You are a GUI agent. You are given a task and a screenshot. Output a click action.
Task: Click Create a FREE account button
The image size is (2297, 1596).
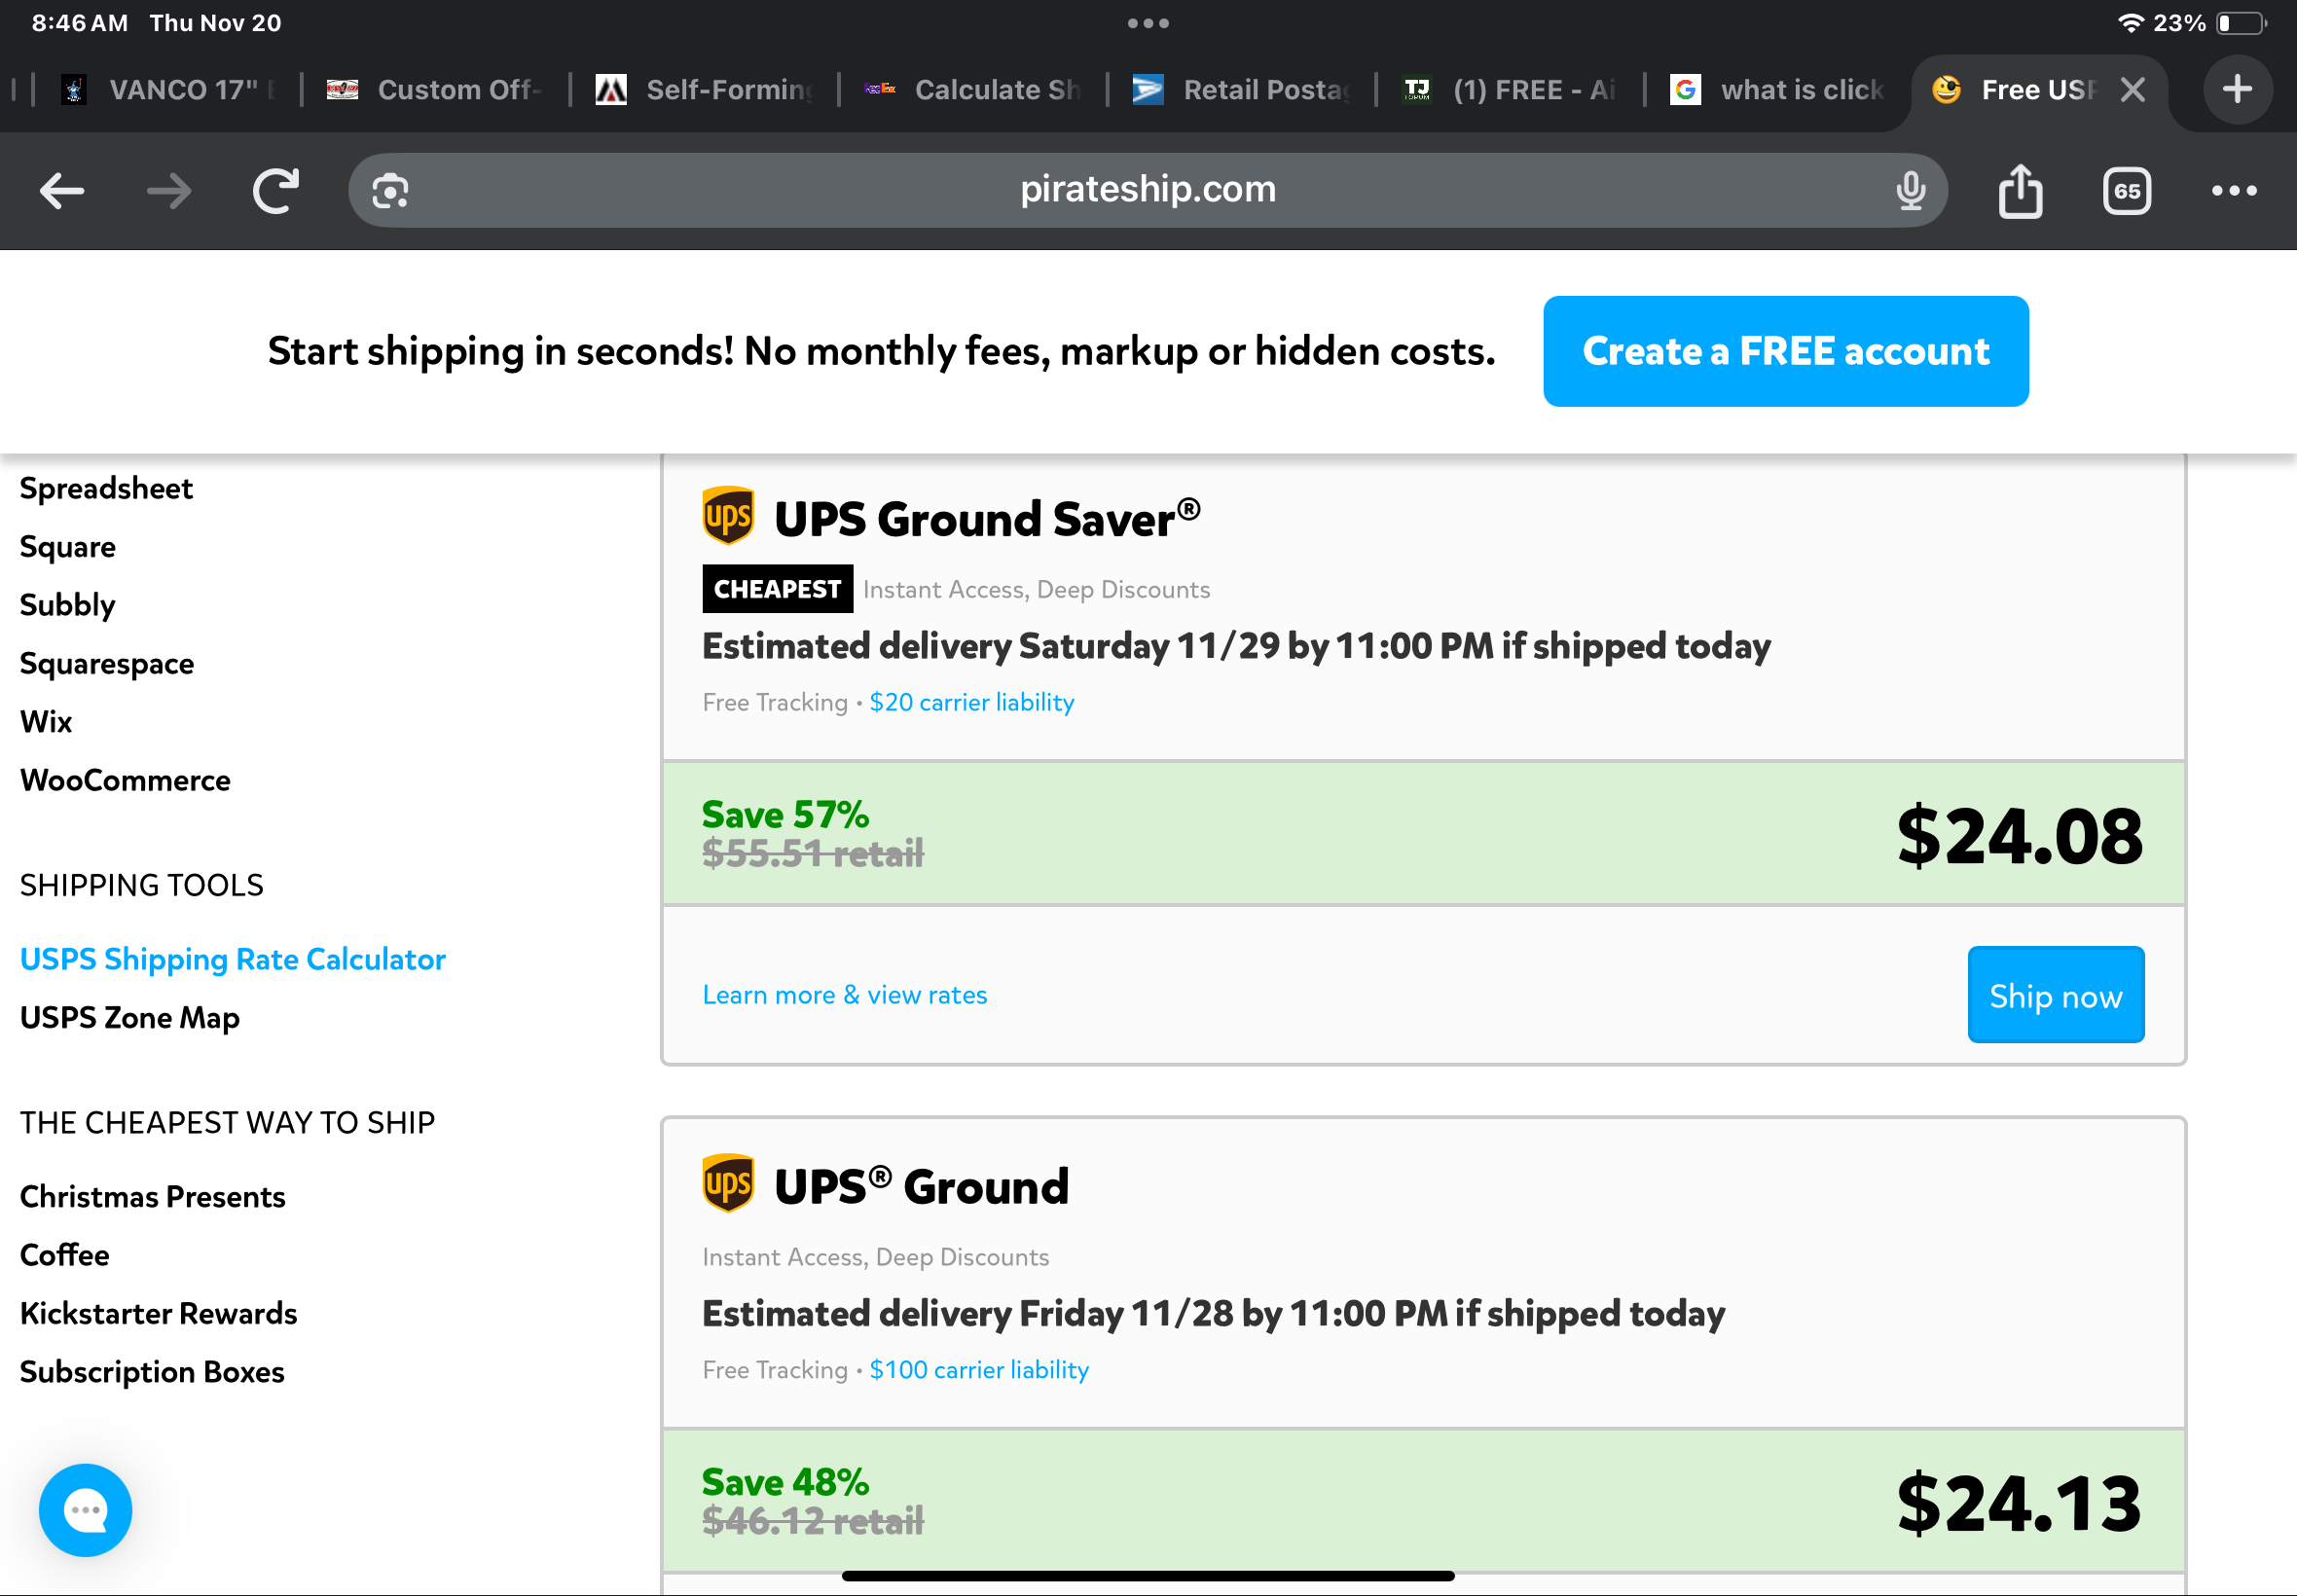click(1785, 351)
